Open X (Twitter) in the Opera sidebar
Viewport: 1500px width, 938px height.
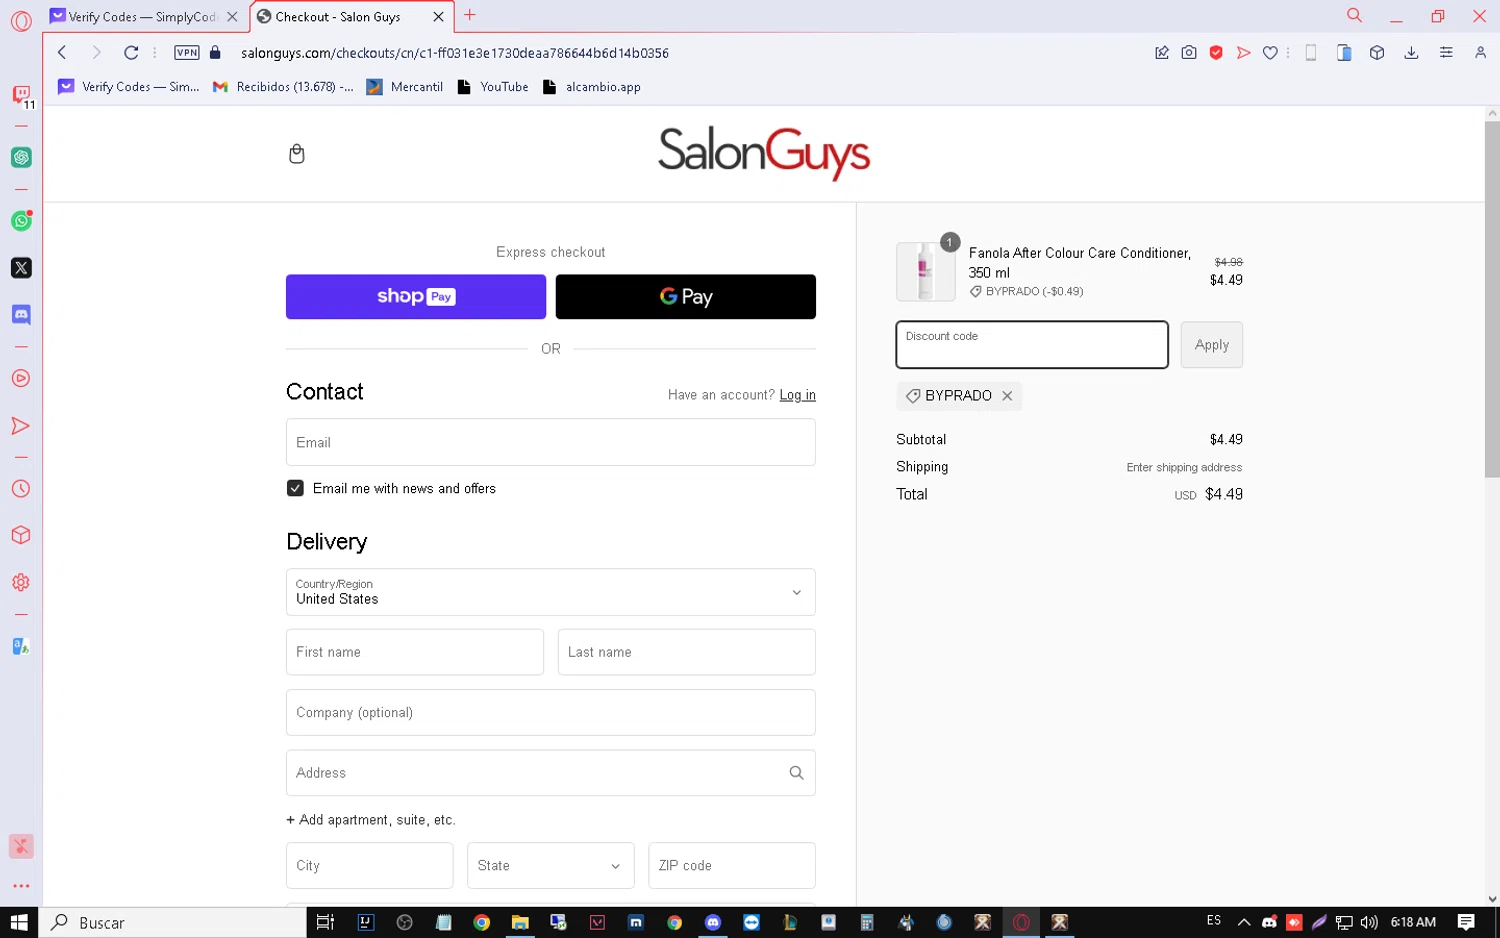pyautogui.click(x=21, y=268)
